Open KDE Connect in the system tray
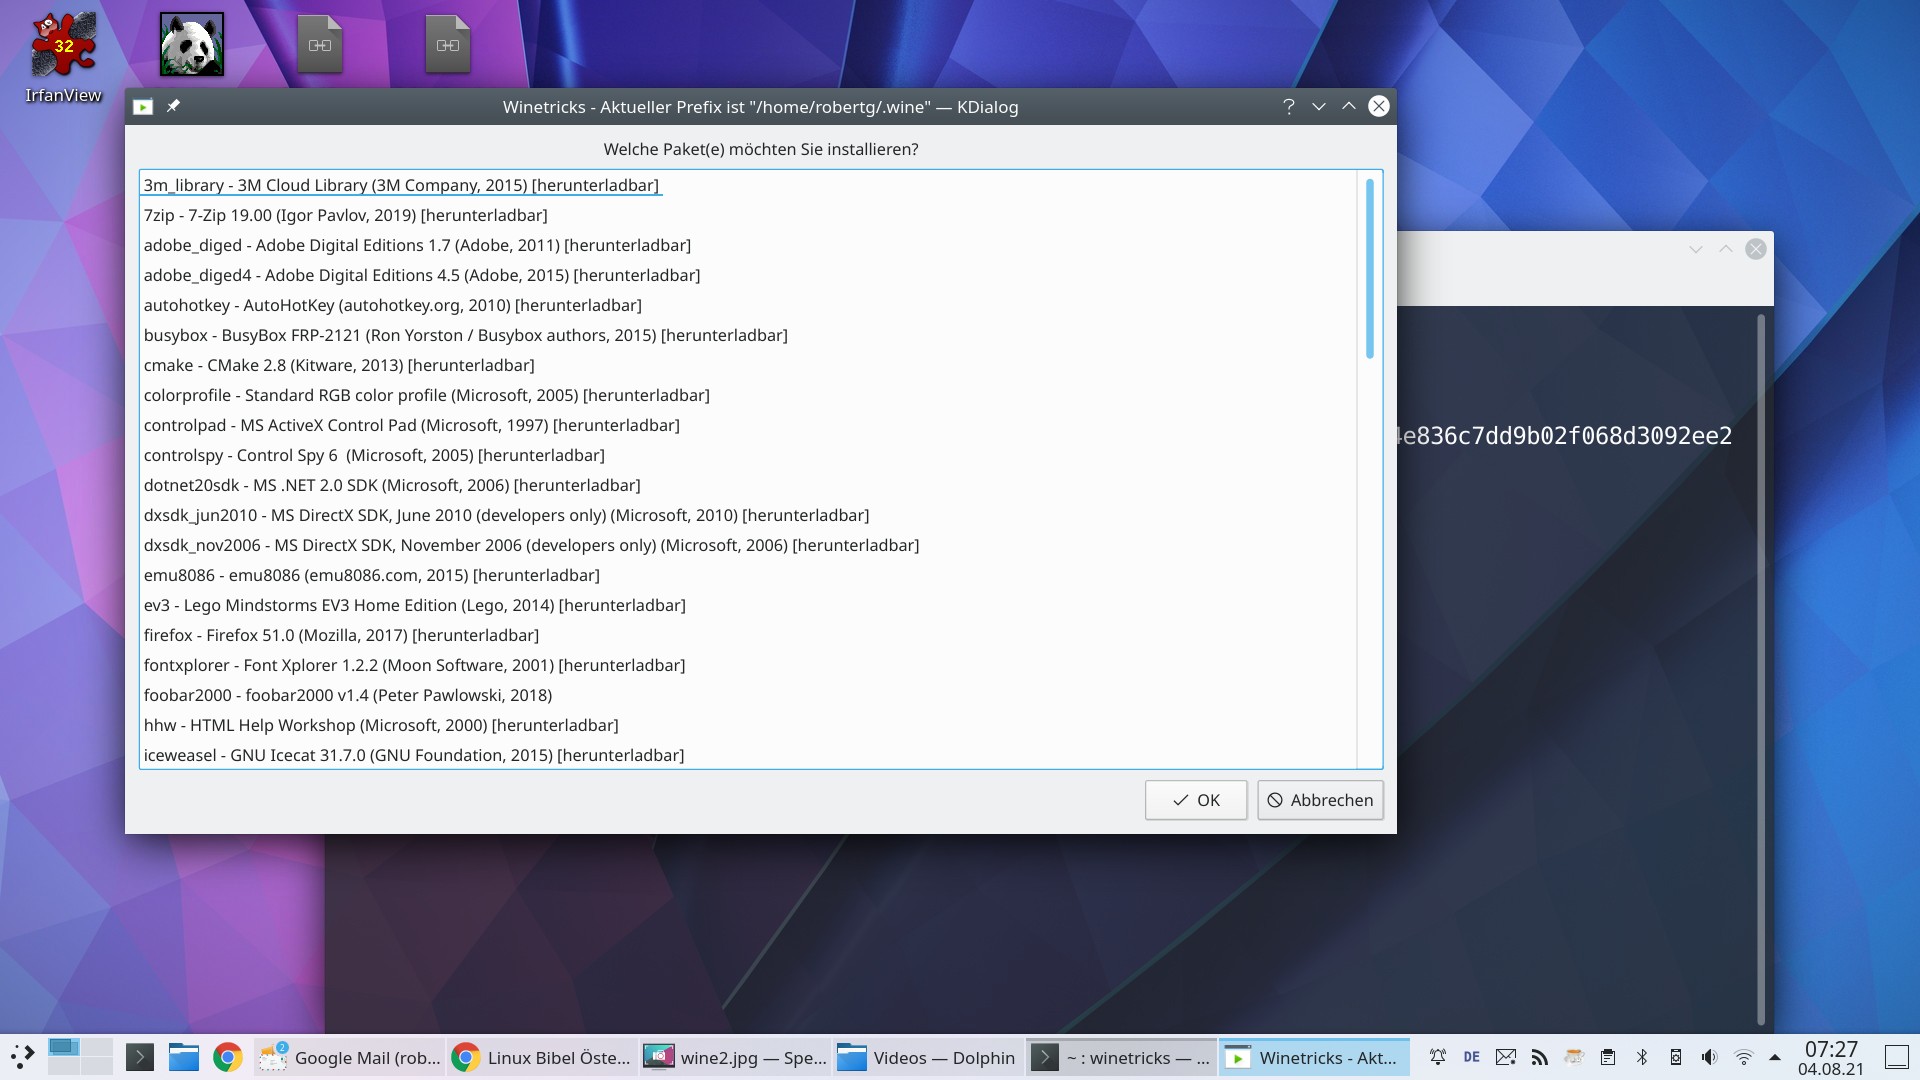Image resolution: width=1920 pixels, height=1080 pixels. (x=1676, y=1057)
